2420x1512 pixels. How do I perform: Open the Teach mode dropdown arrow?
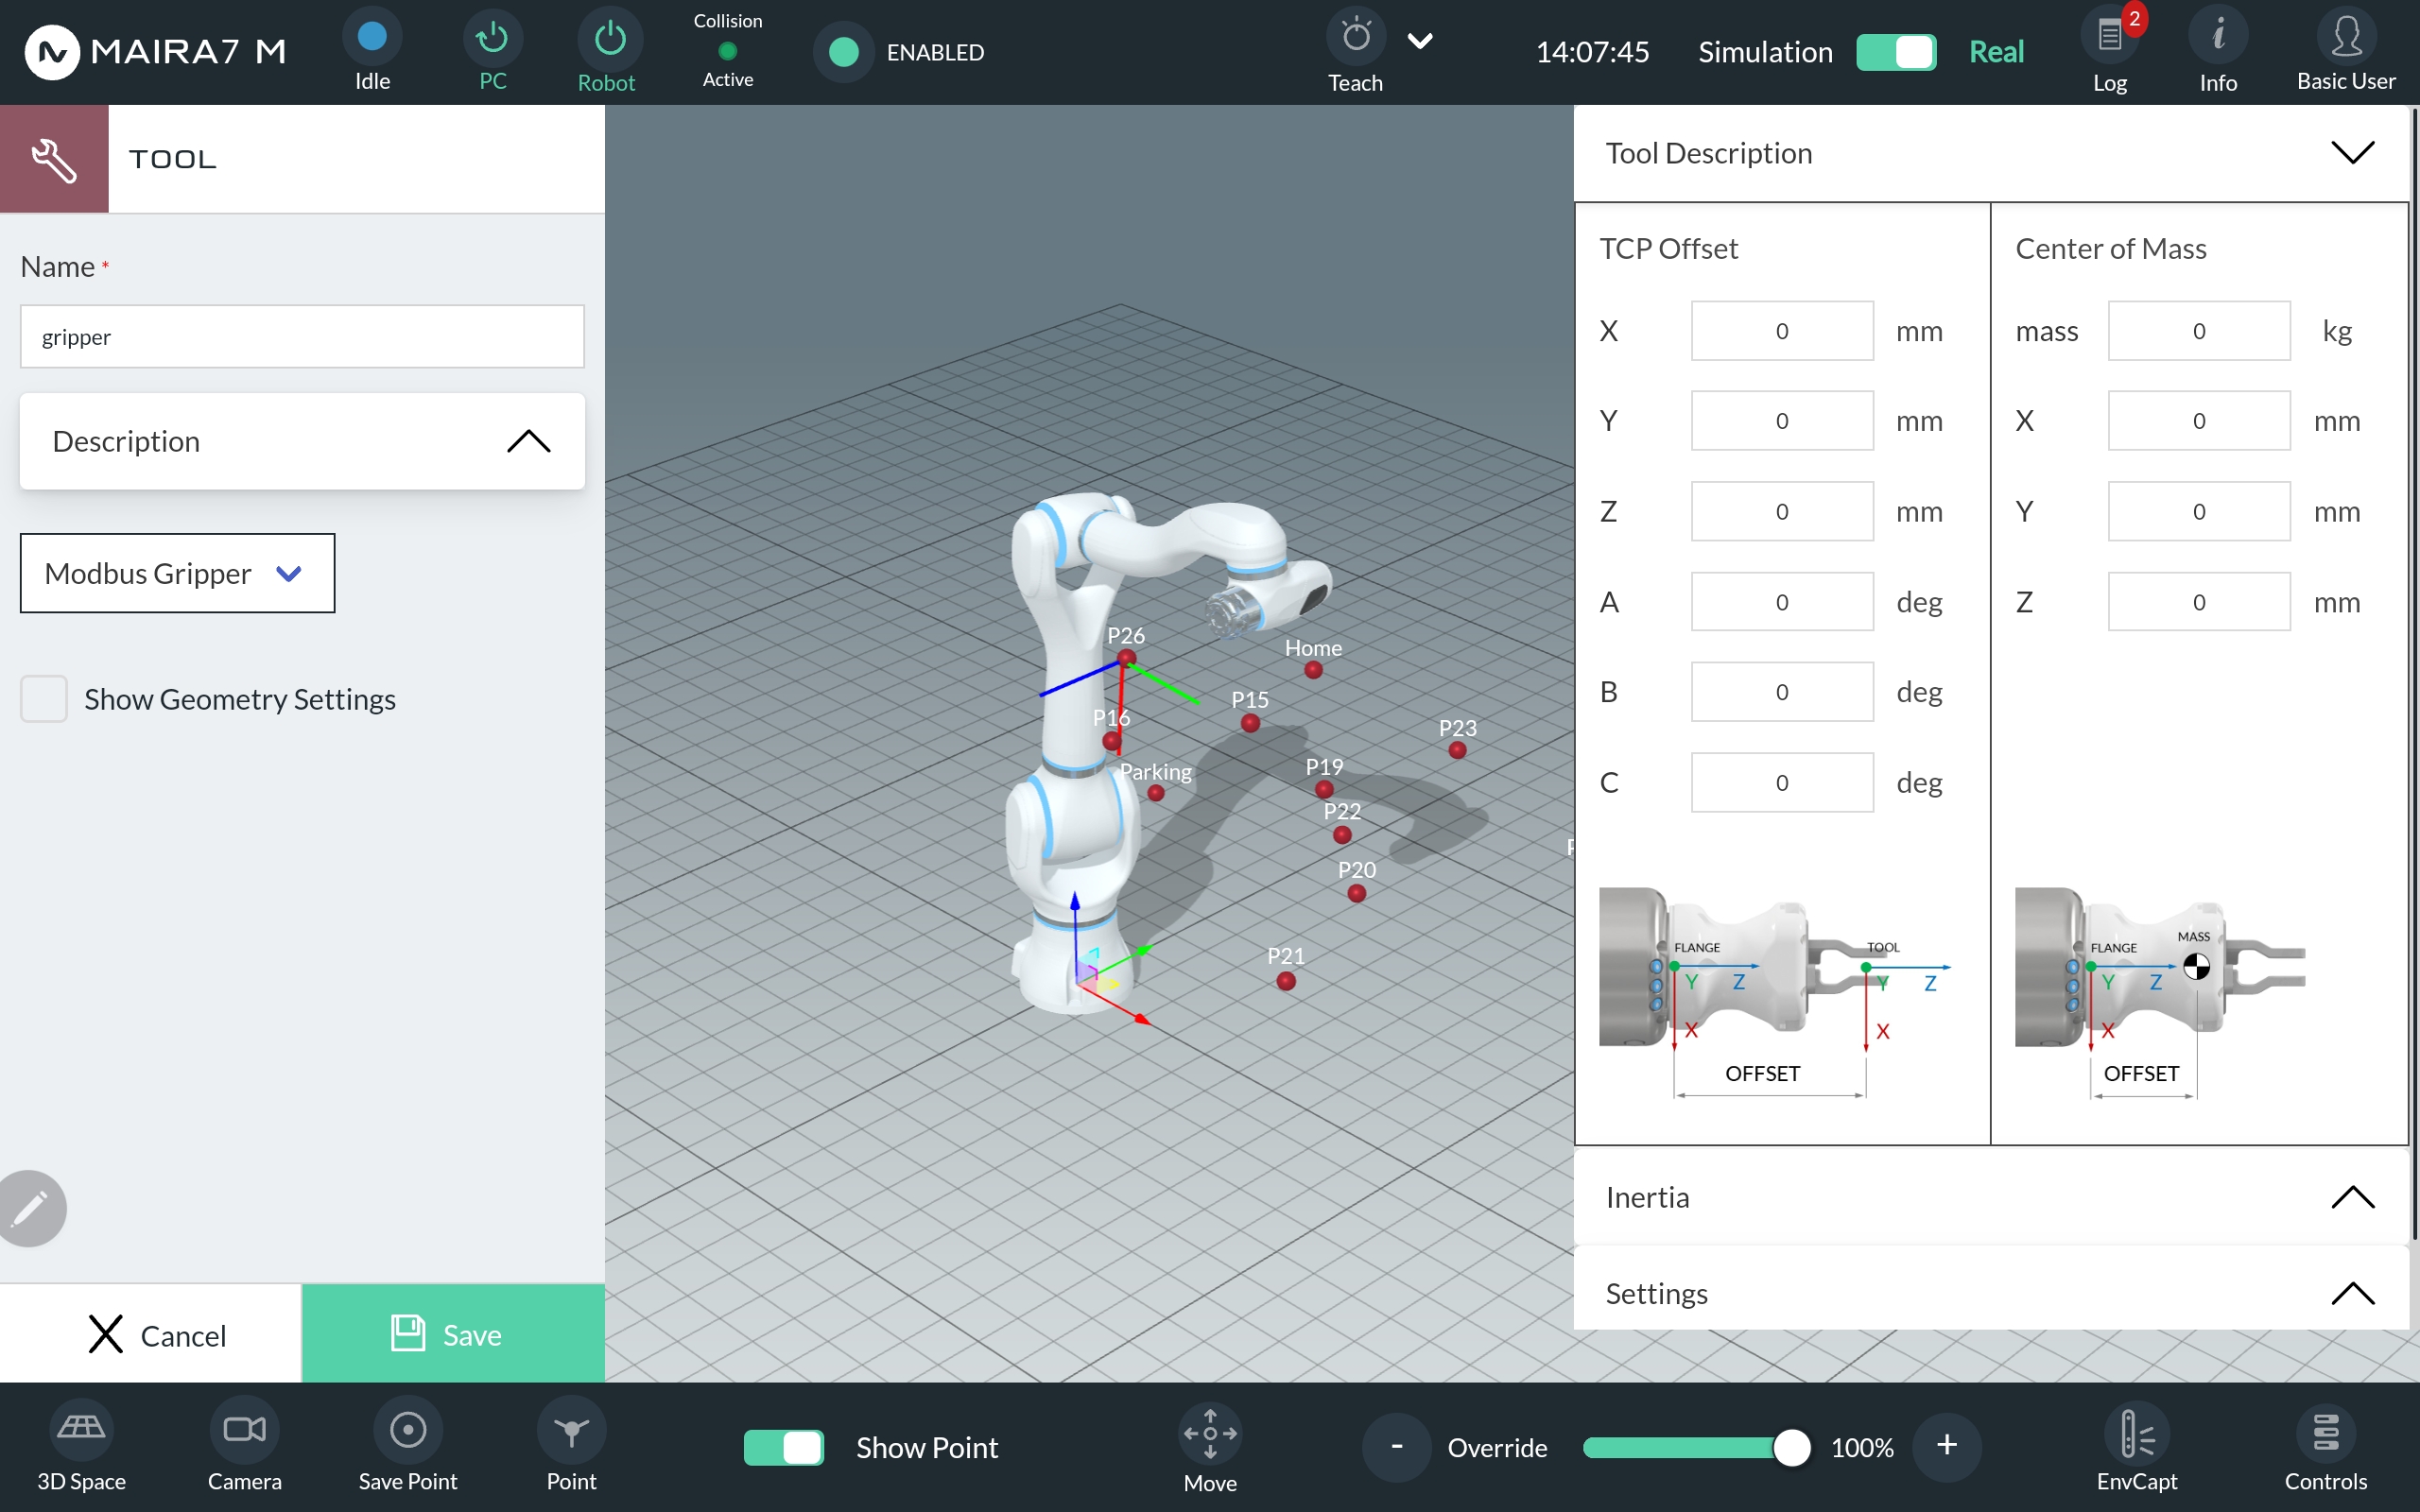coord(1420,40)
